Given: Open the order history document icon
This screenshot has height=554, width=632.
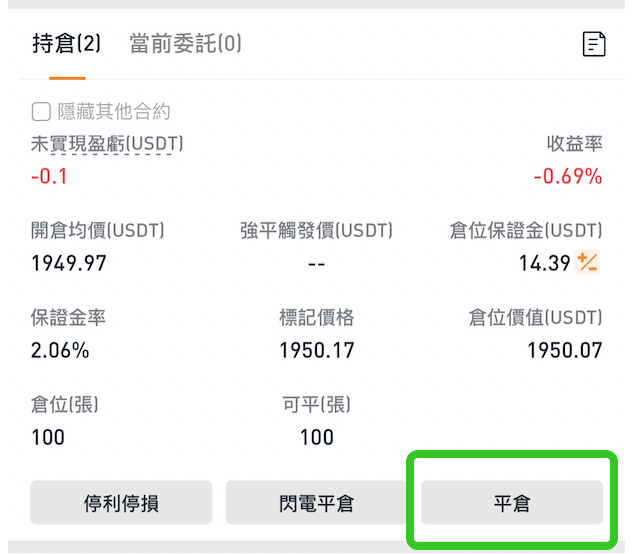Looking at the screenshot, I should (594, 44).
